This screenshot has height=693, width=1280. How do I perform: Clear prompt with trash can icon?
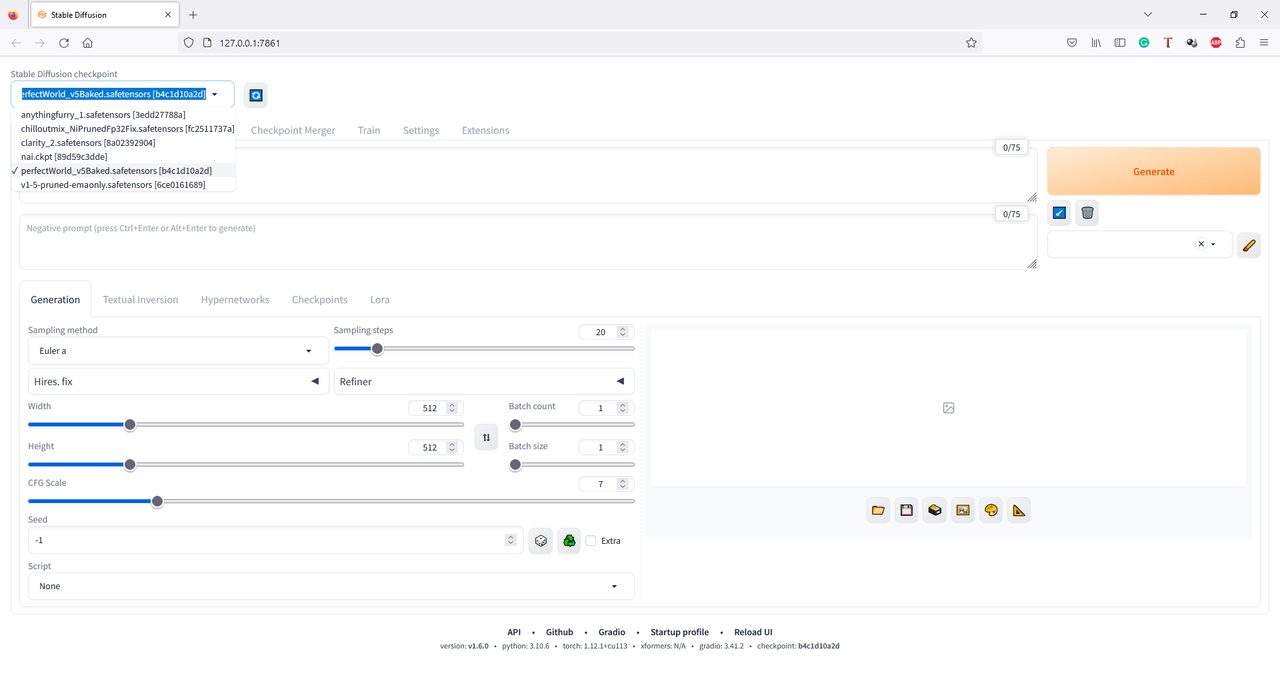pyautogui.click(x=1088, y=213)
